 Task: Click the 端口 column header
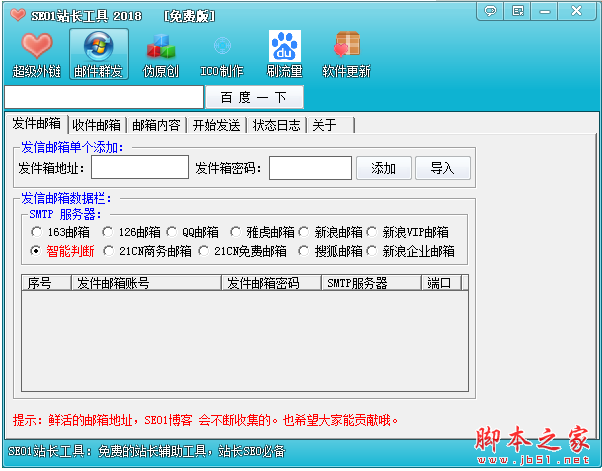(x=442, y=283)
